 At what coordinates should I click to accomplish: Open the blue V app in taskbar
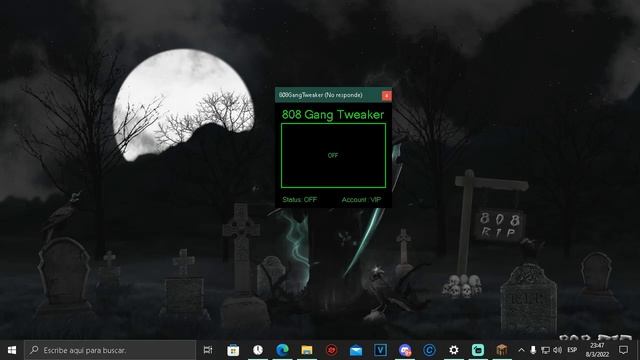(x=380, y=350)
